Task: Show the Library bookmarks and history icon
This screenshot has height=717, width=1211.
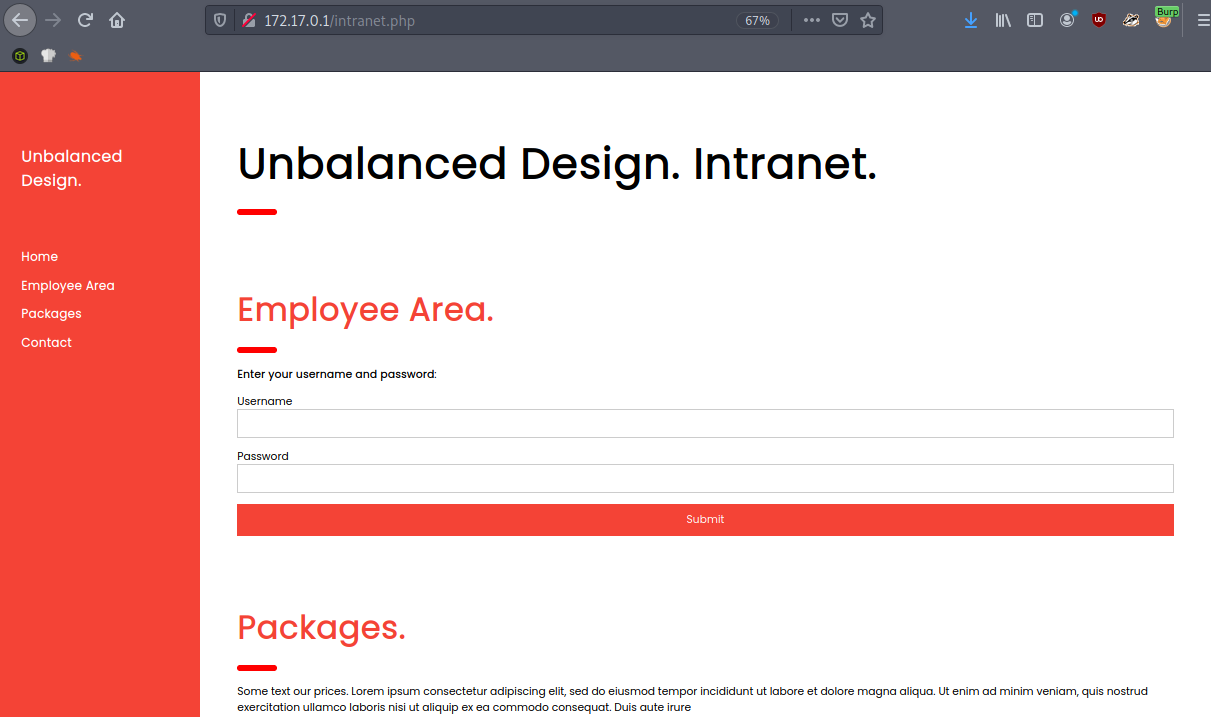Action: [x=1002, y=20]
